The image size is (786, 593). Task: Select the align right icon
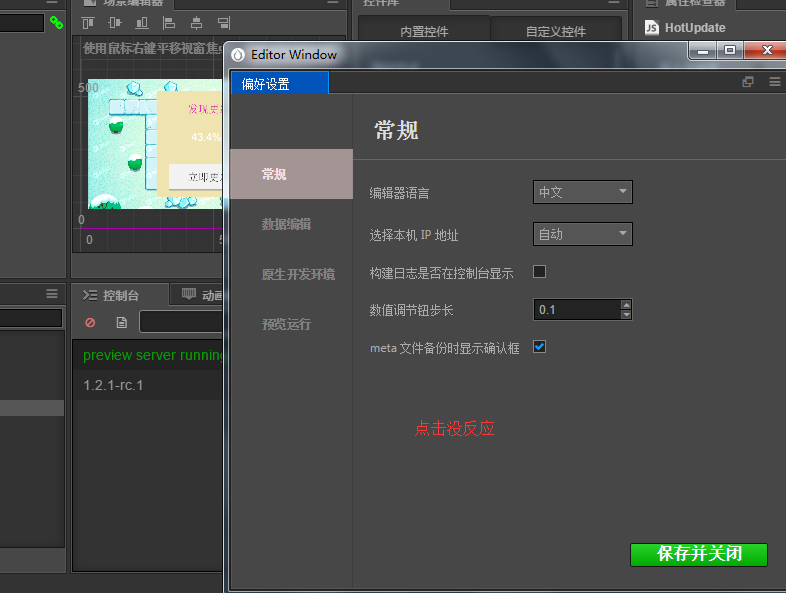pyautogui.click(x=224, y=23)
